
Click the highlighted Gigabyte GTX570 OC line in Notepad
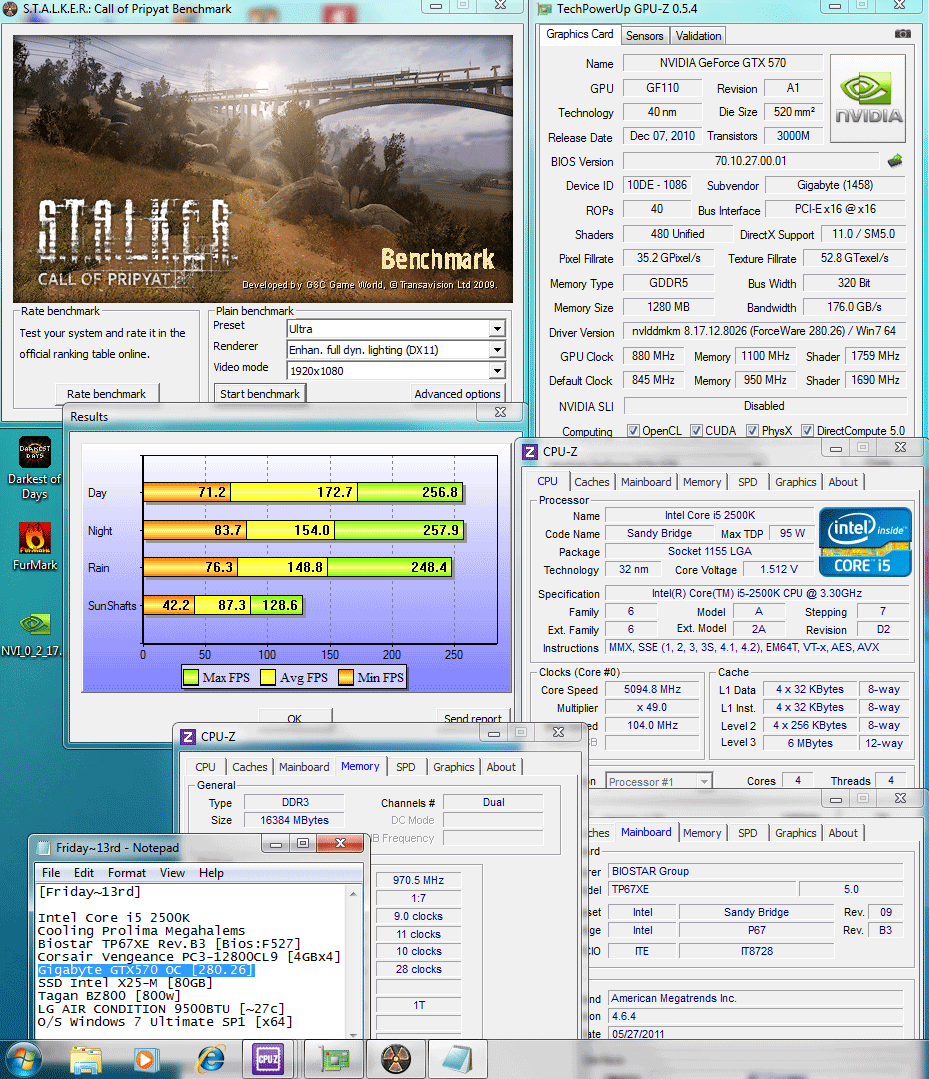click(146, 970)
